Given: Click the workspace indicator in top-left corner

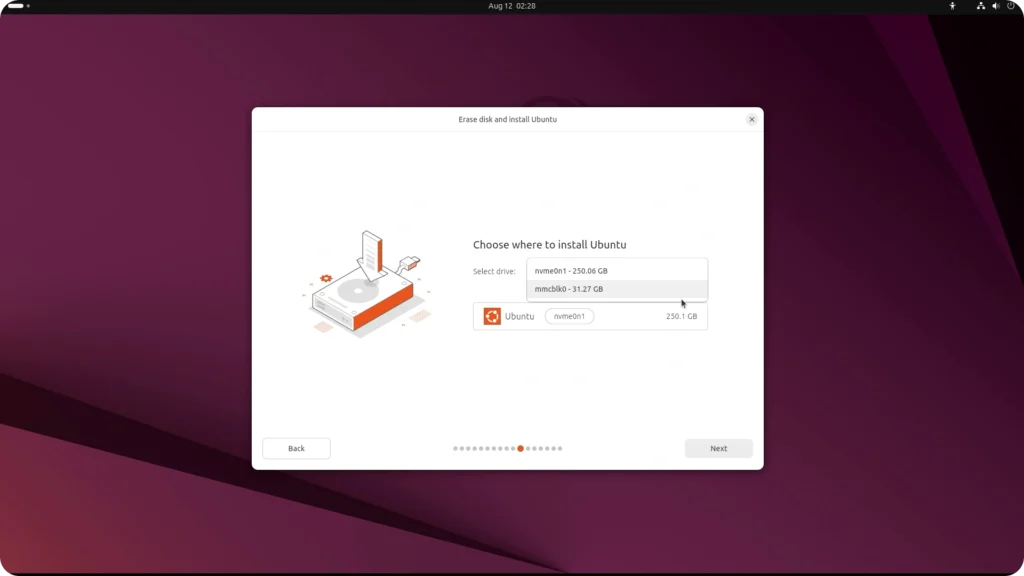Looking at the screenshot, I should 19,6.
